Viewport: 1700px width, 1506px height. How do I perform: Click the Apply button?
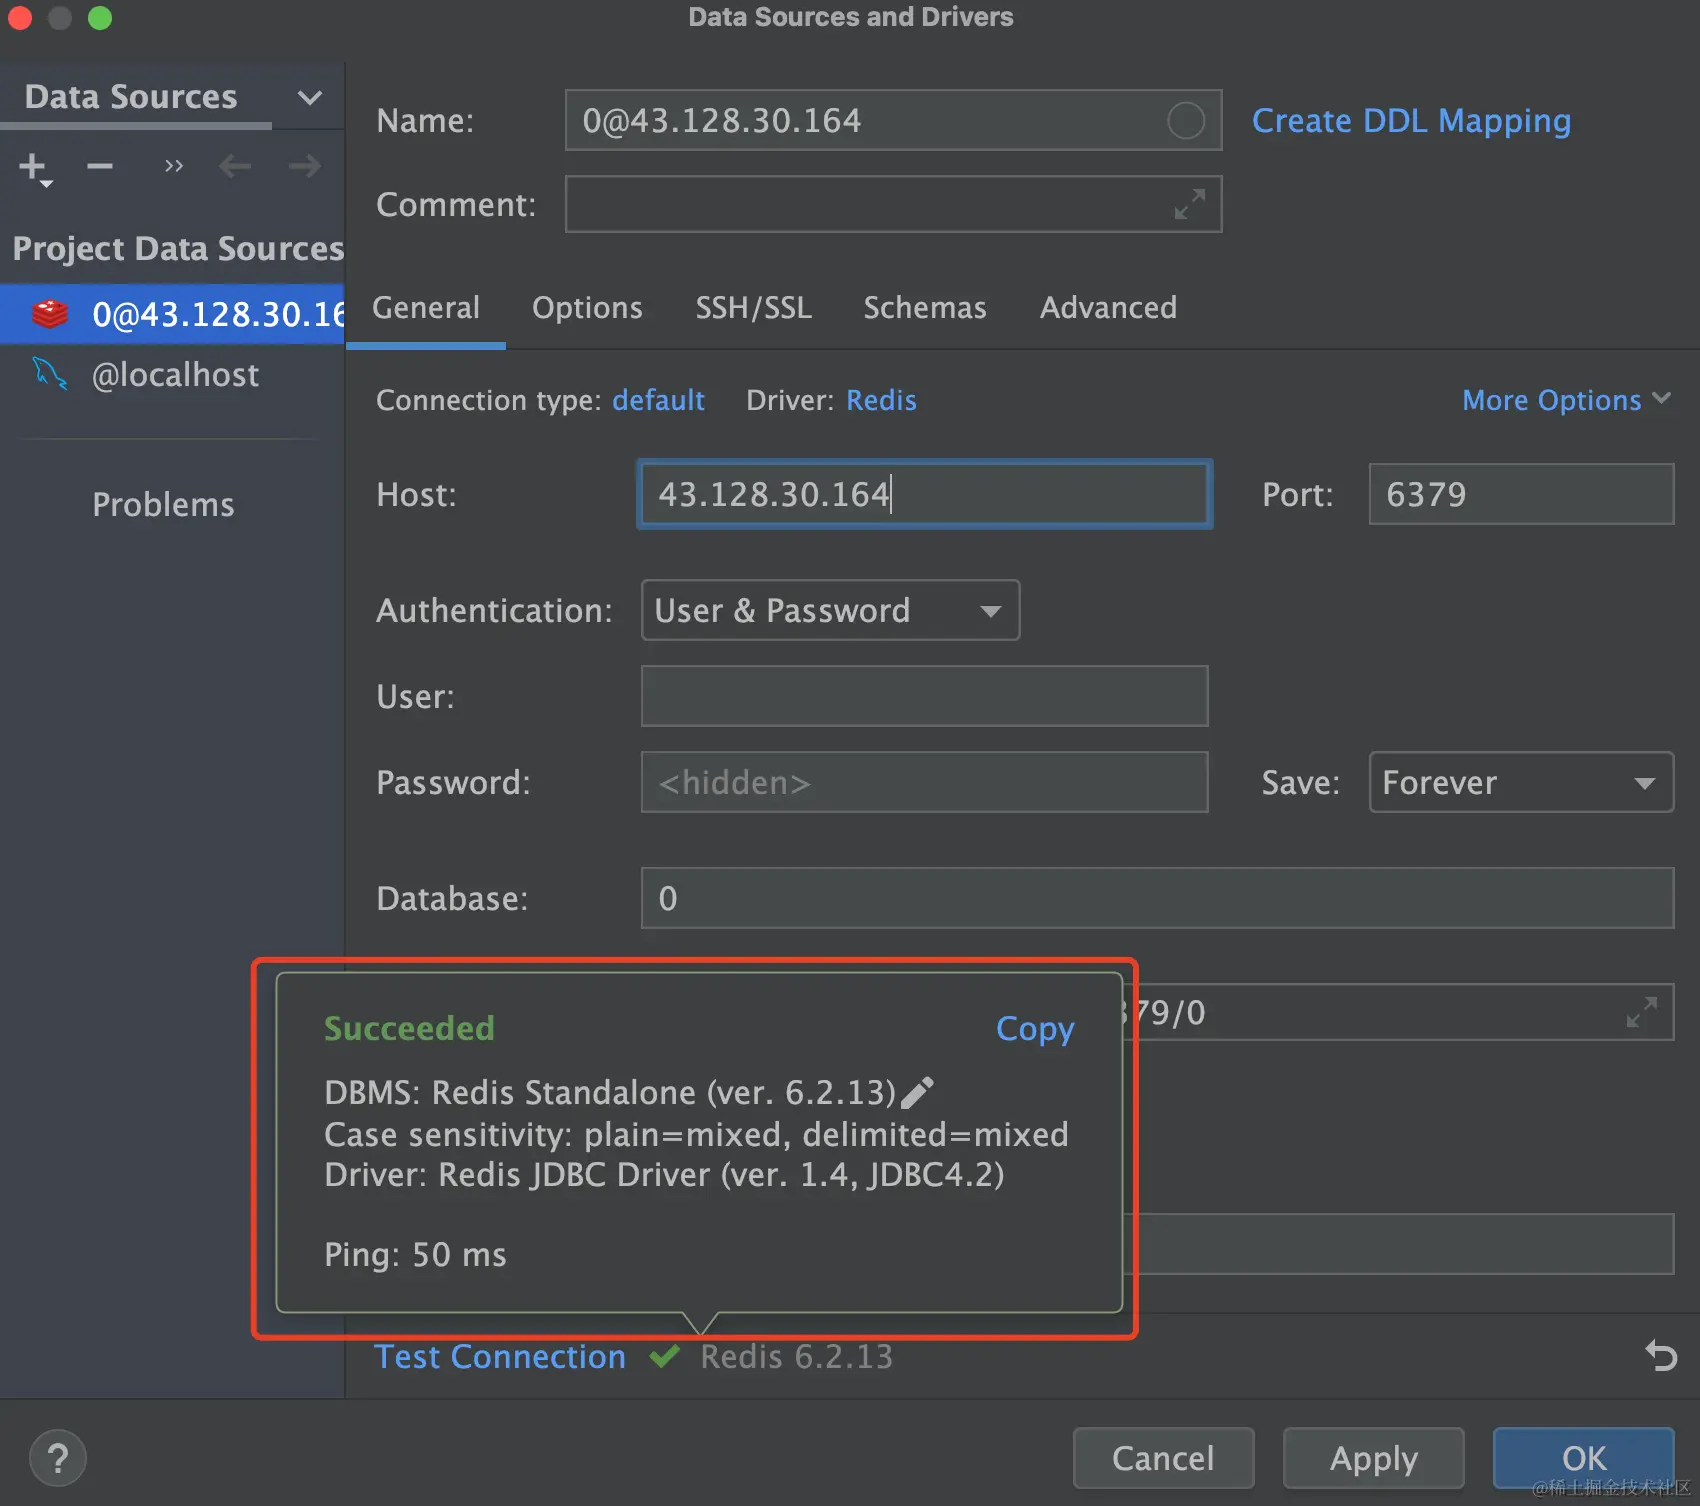(1373, 1458)
